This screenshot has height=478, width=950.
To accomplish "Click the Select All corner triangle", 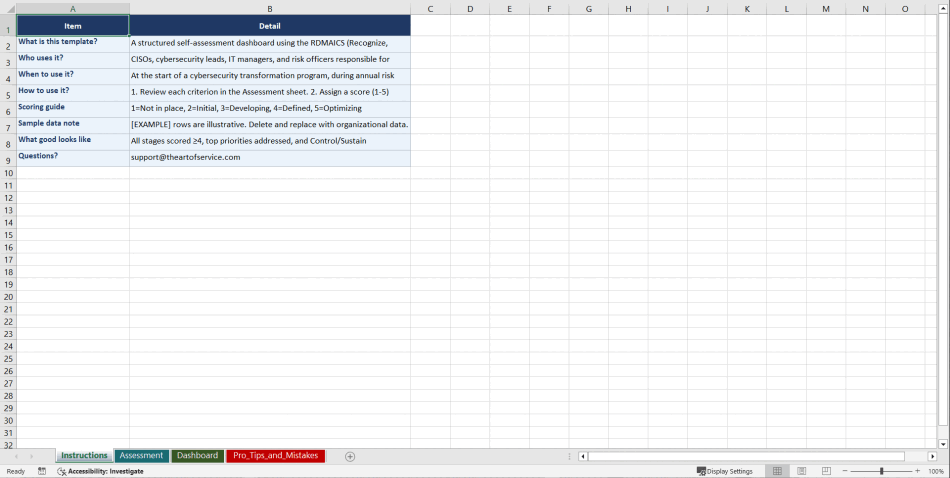I will (8, 9).
